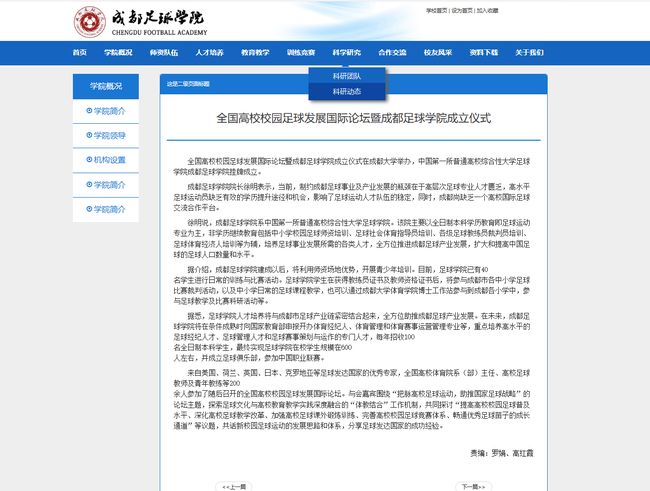Screen dimensions: 650x491
Task: Open the 资料下载 navigation item
Action: pos(483,52)
